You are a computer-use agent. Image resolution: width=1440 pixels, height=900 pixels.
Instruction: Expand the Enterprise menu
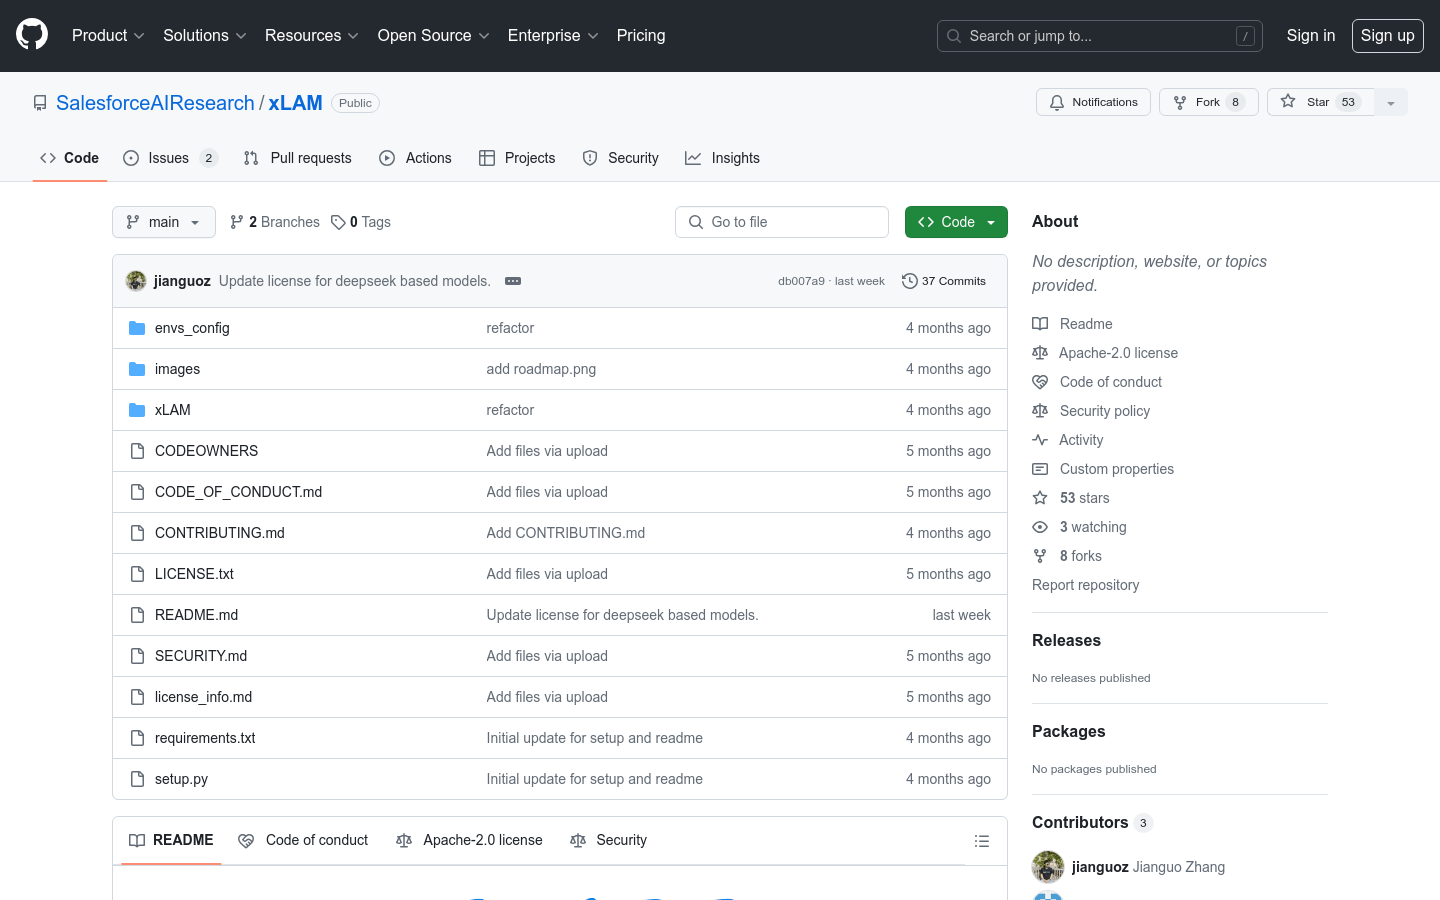click(x=553, y=35)
